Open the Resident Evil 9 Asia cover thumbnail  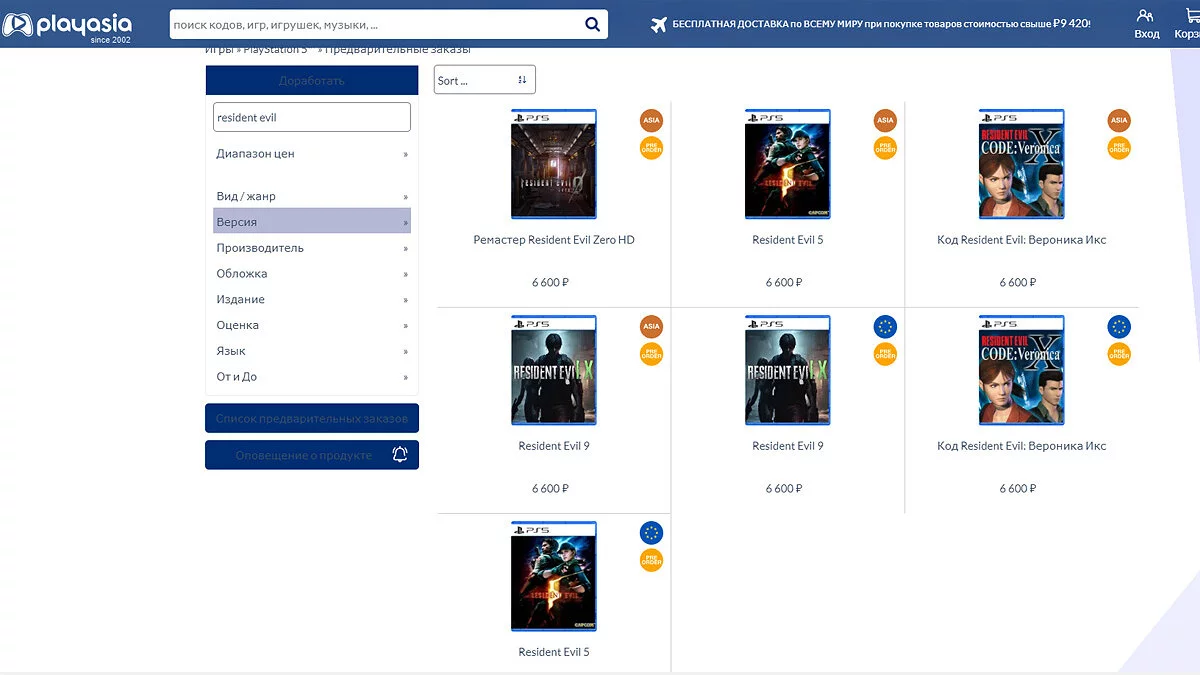pyautogui.click(x=553, y=370)
